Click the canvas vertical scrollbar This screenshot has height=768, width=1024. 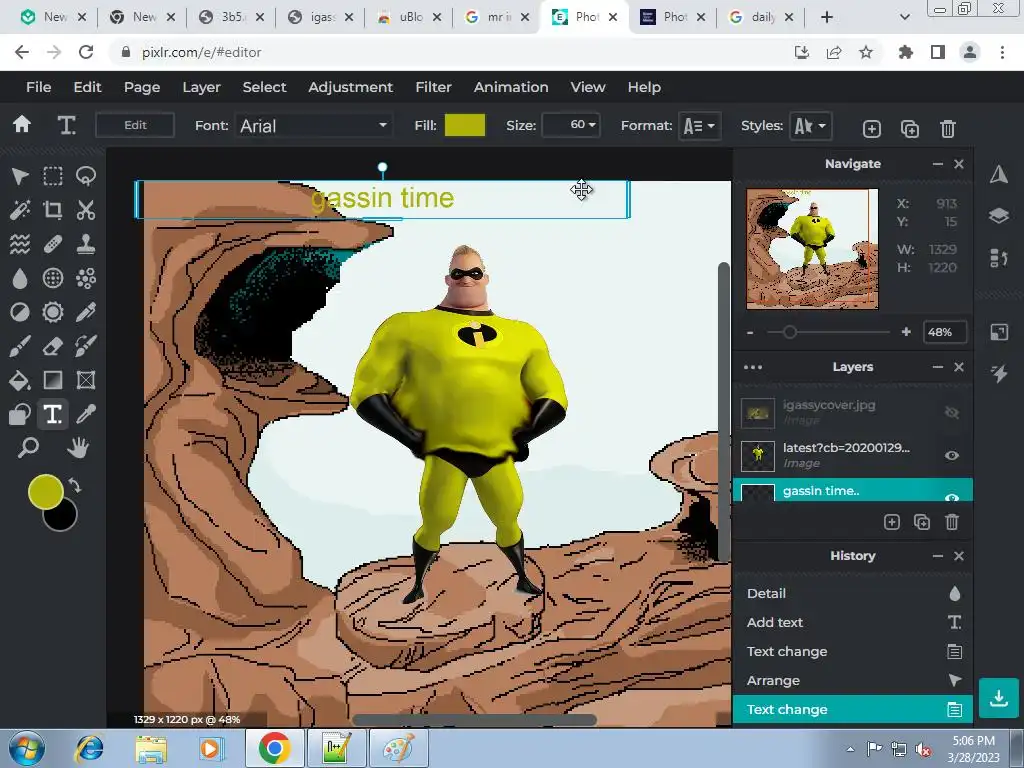point(723,411)
